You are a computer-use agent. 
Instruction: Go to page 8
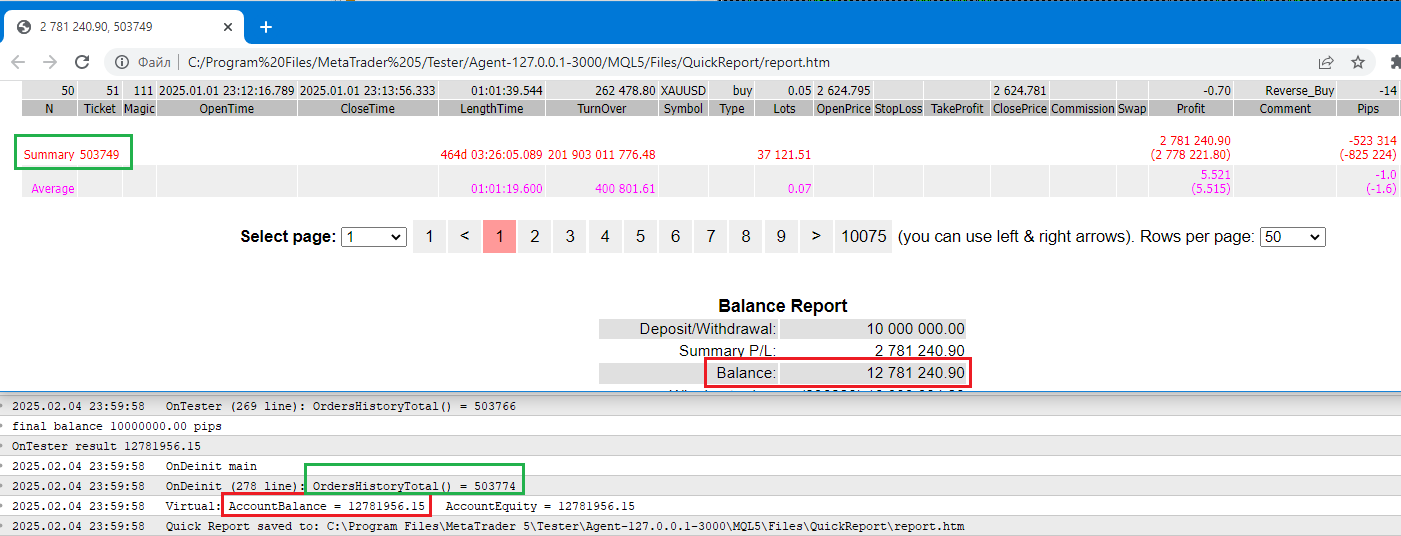click(746, 236)
